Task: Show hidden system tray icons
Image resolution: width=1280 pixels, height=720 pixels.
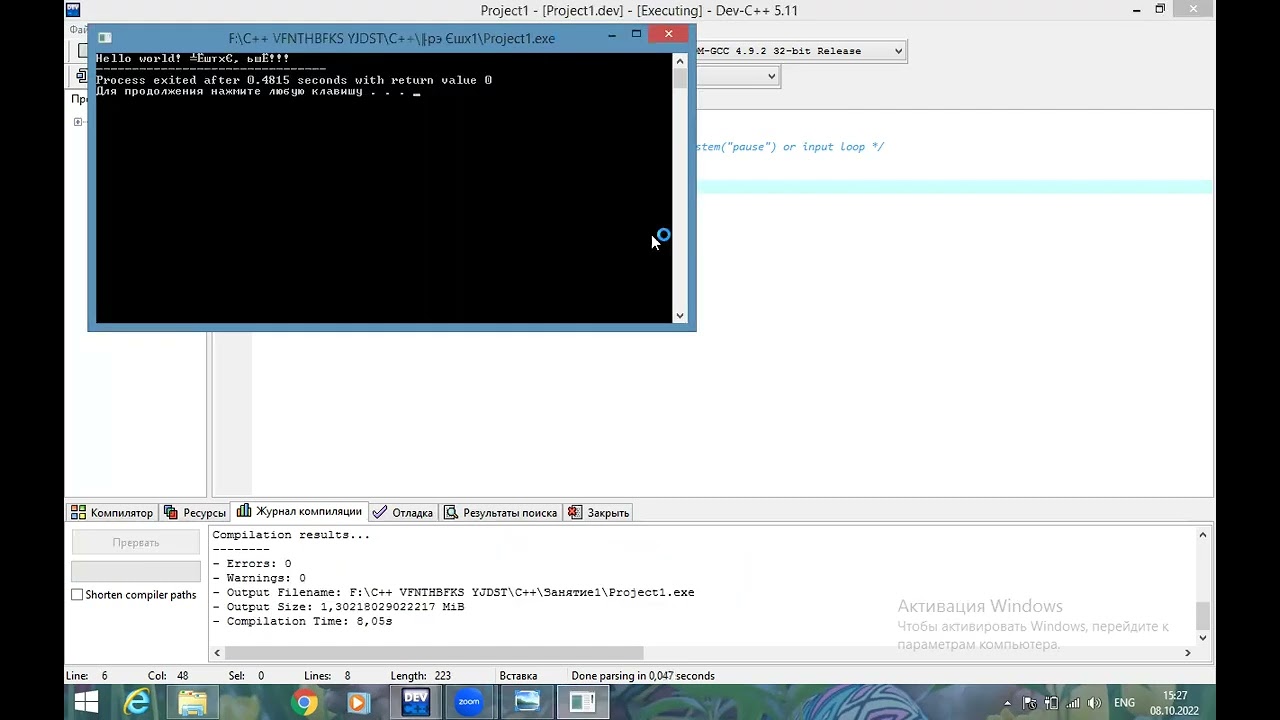Action: [1007, 703]
